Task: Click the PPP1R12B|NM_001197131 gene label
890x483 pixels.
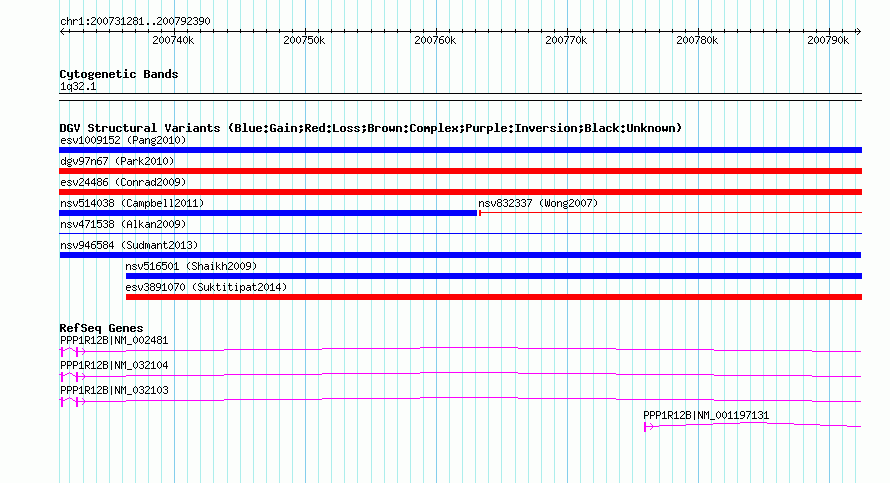Action: pos(706,415)
